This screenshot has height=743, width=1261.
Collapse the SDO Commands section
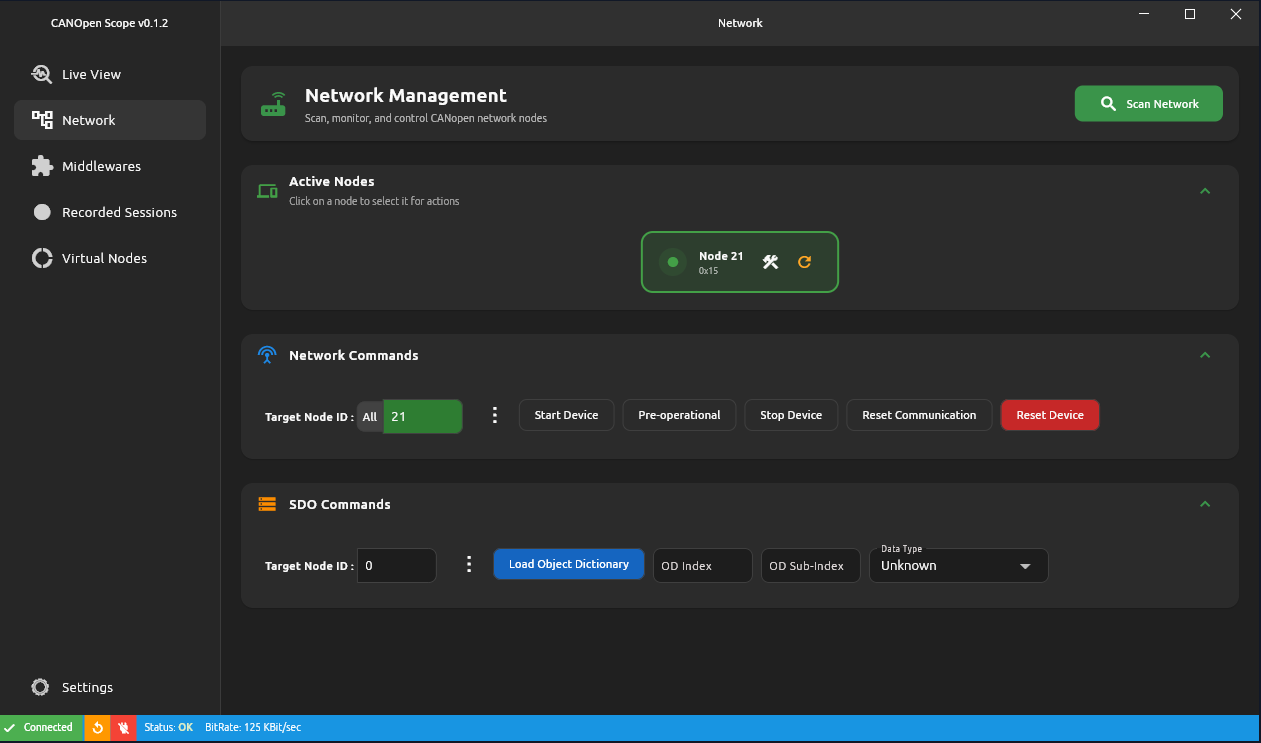pos(1205,503)
